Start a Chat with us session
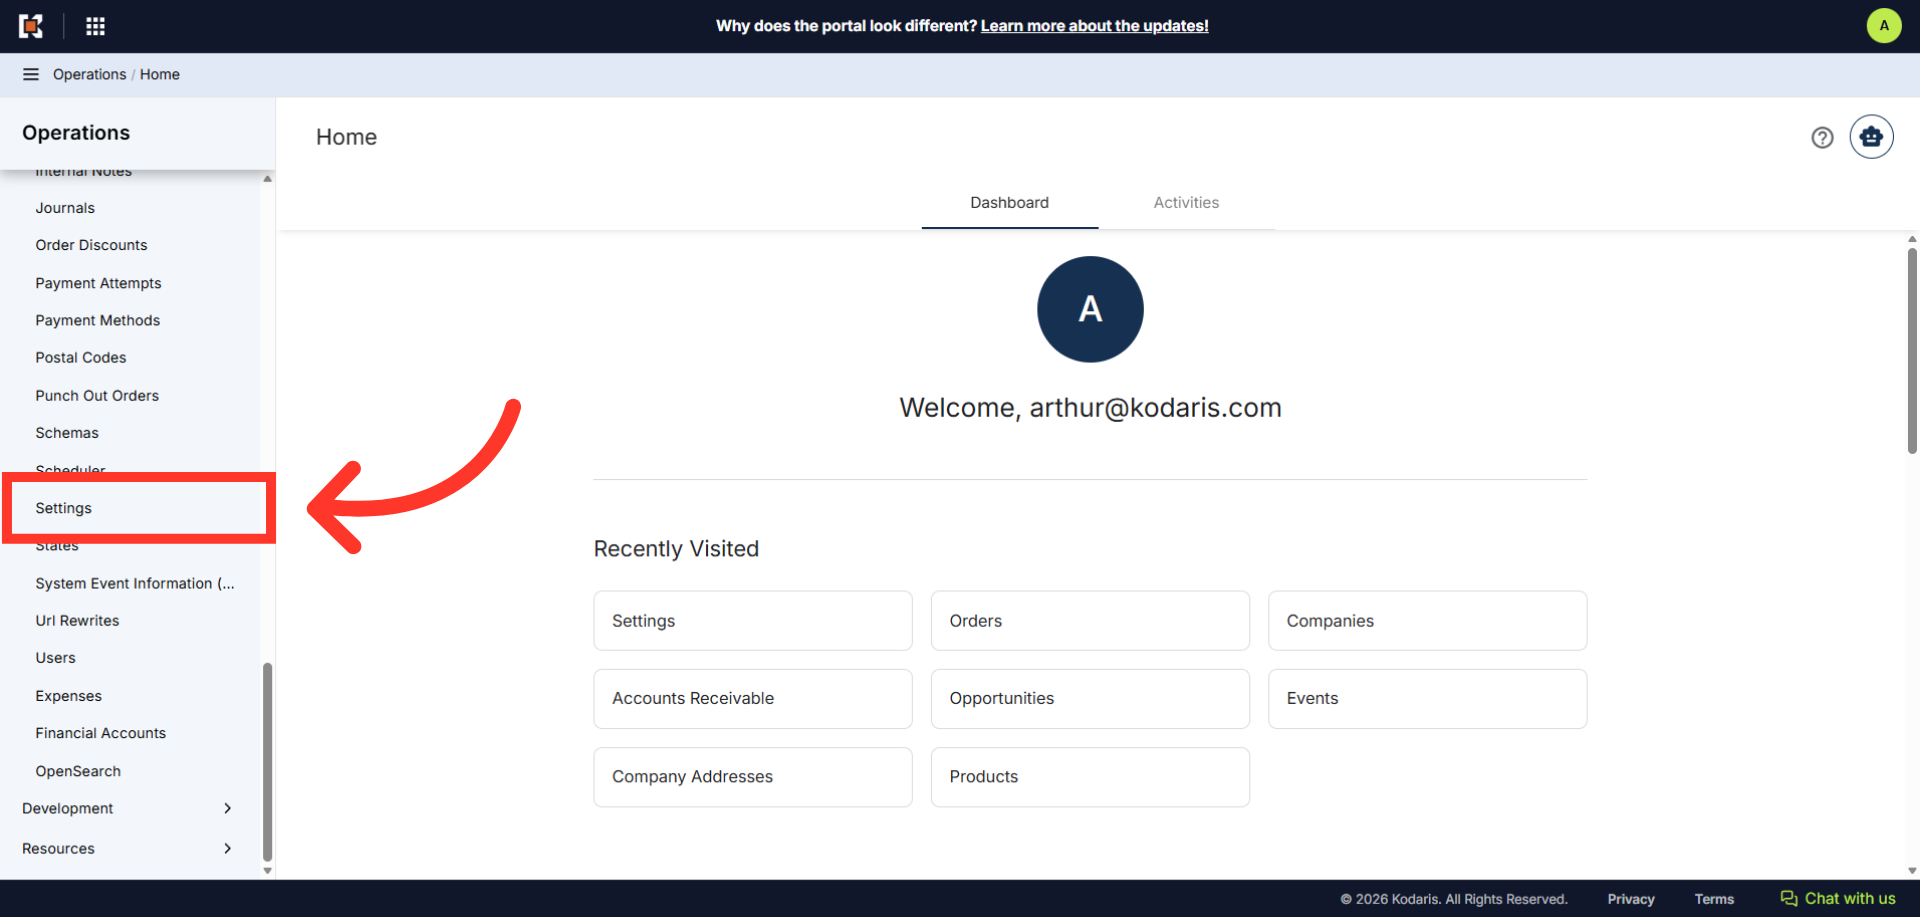The height and width of the screenshot is (917, 1920). point(1838,898)
